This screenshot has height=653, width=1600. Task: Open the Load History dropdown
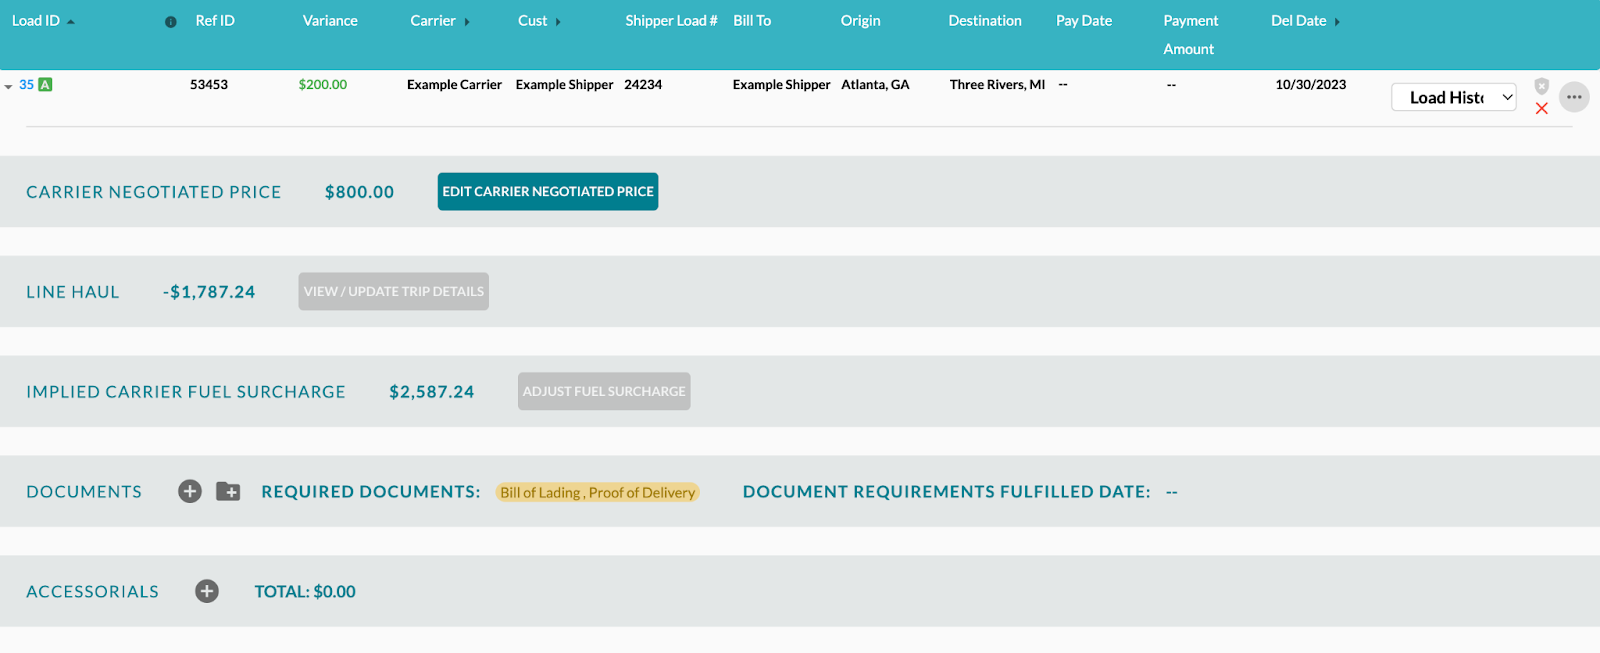point(1454,97)
